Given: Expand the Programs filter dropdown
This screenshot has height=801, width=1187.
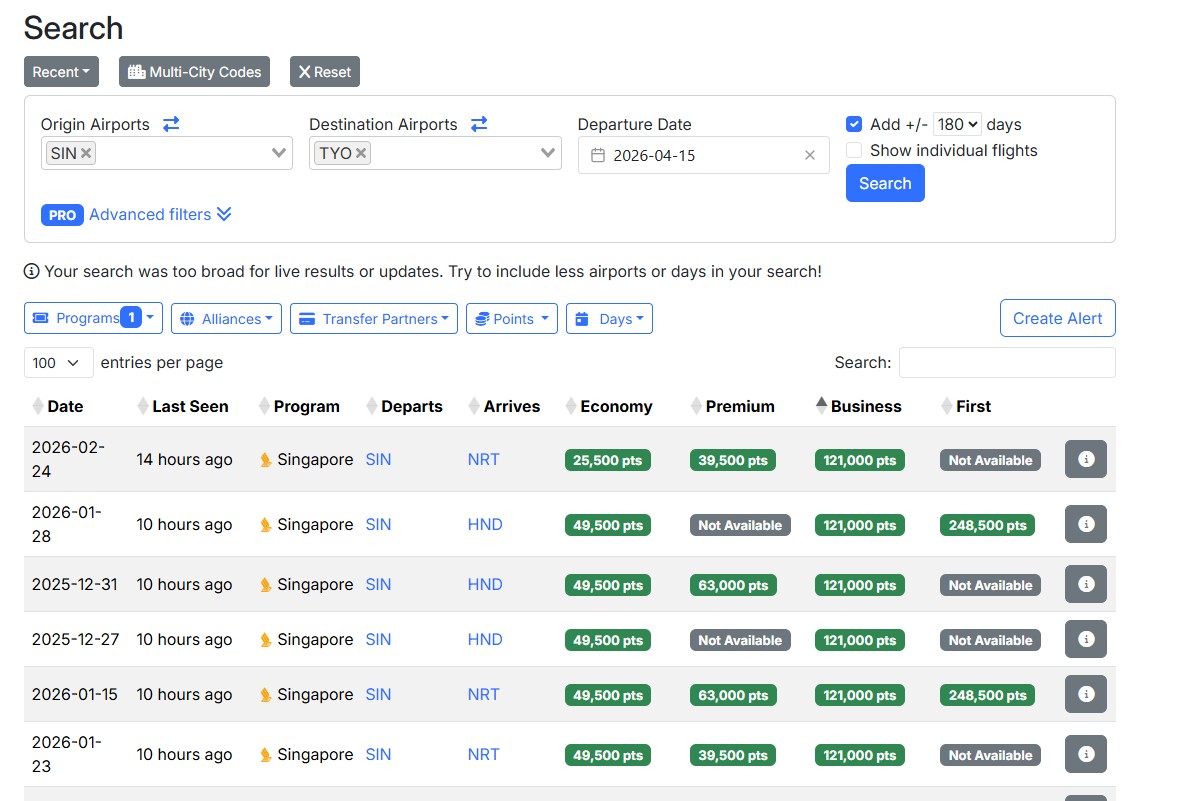Looking at the screenshot, I should [x=93, y=318].
